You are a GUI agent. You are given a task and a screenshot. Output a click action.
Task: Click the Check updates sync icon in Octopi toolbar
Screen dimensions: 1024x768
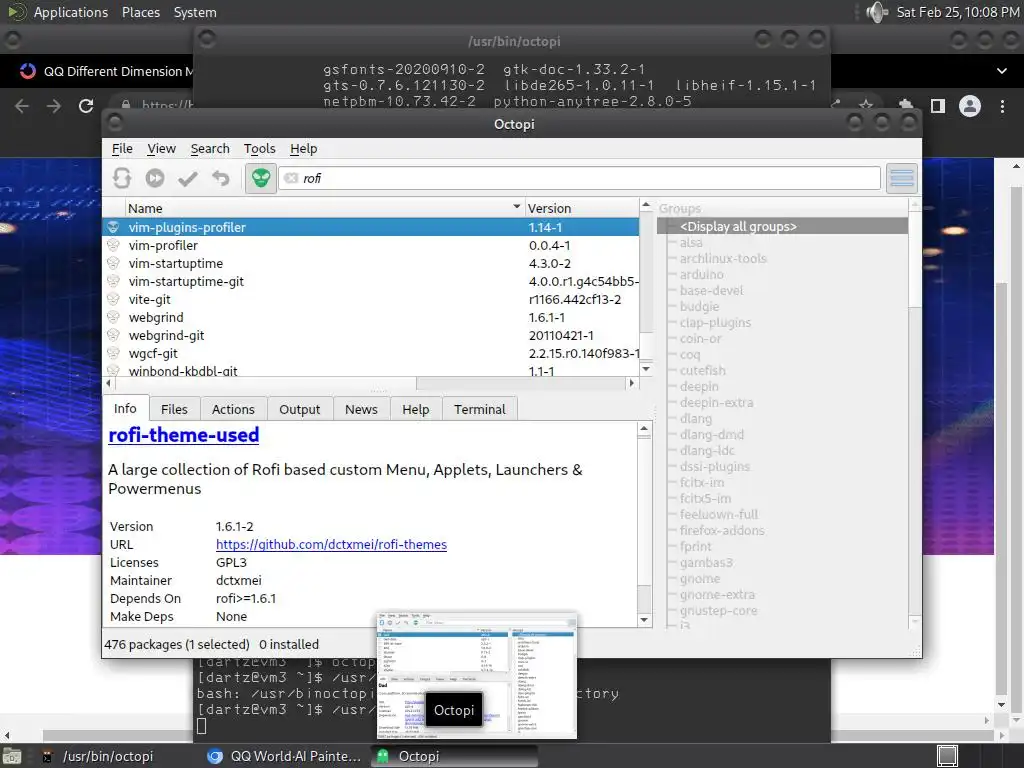click(122, 178)
